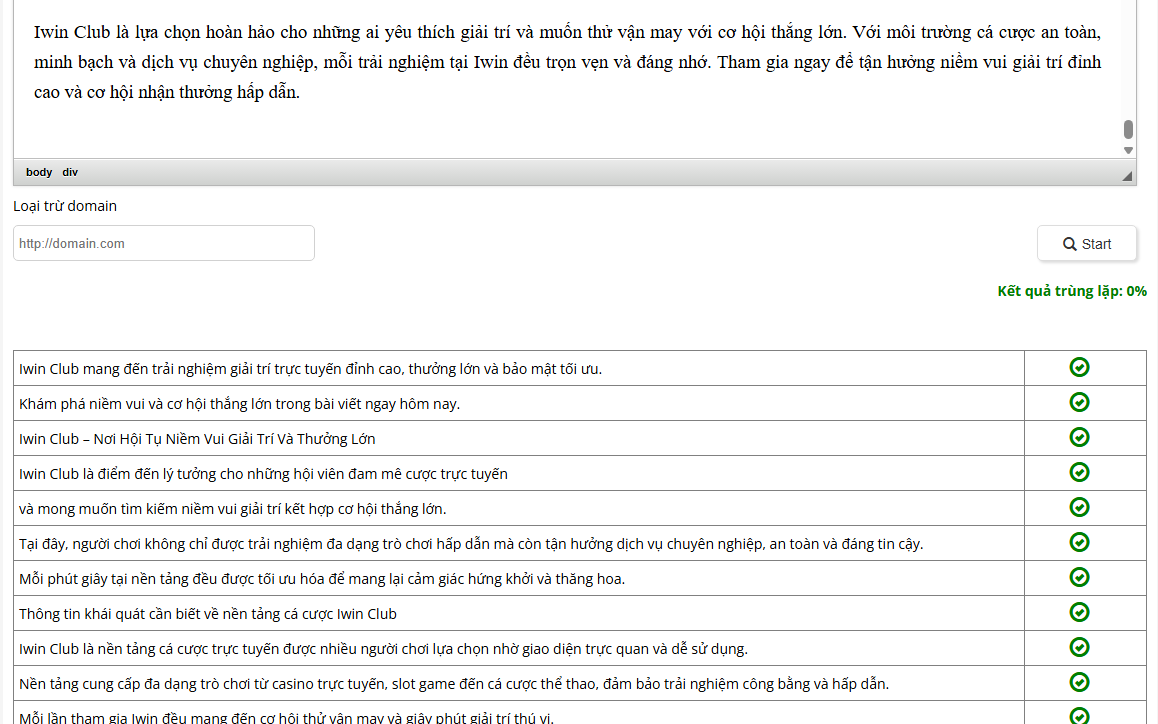The image size is (1158, 724).
Task: Click check mark next to 'điểm đến lý tưởng' row
Action: pos(1079,472)
